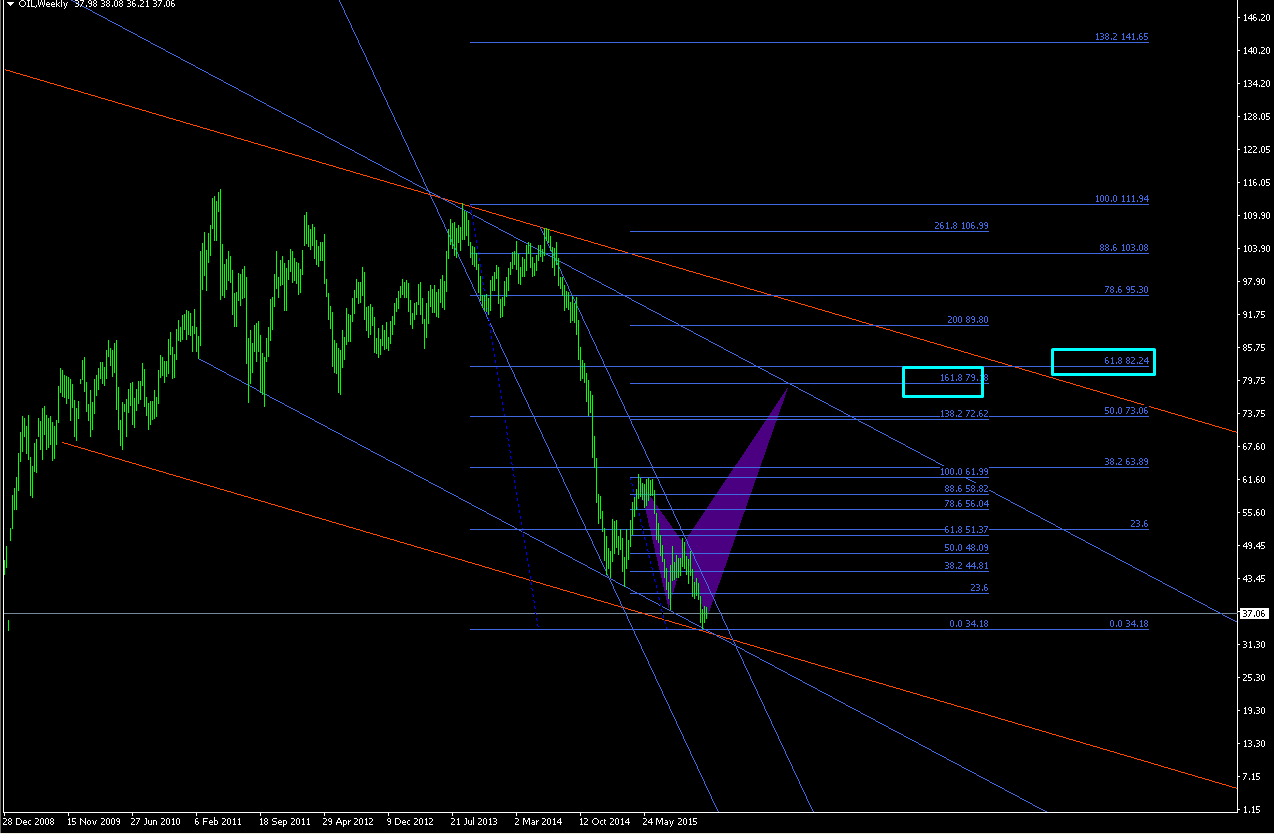Click the chart shift triangle beside OIL,Weekly
The width and height of the screenshot is (1274, 835).
9,4
